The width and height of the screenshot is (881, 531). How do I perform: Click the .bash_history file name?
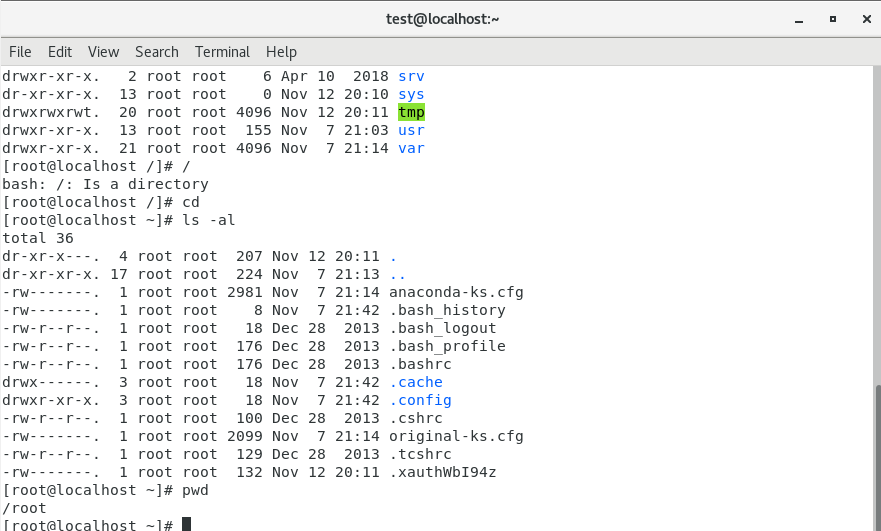(x=447, y=310)
